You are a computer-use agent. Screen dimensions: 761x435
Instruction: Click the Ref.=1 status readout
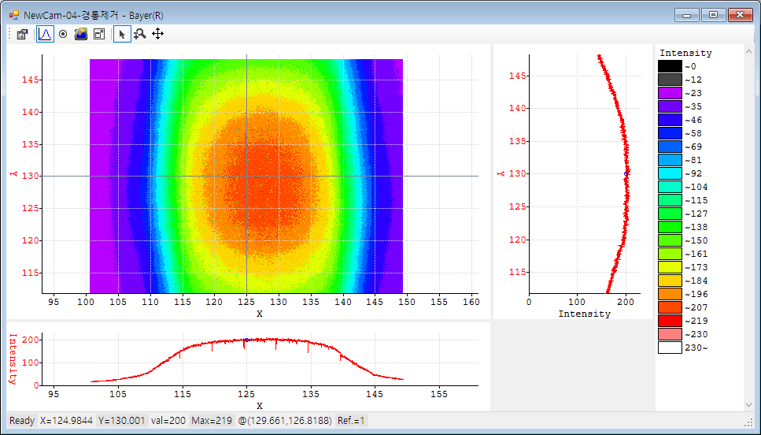click(x=351, y=420)
